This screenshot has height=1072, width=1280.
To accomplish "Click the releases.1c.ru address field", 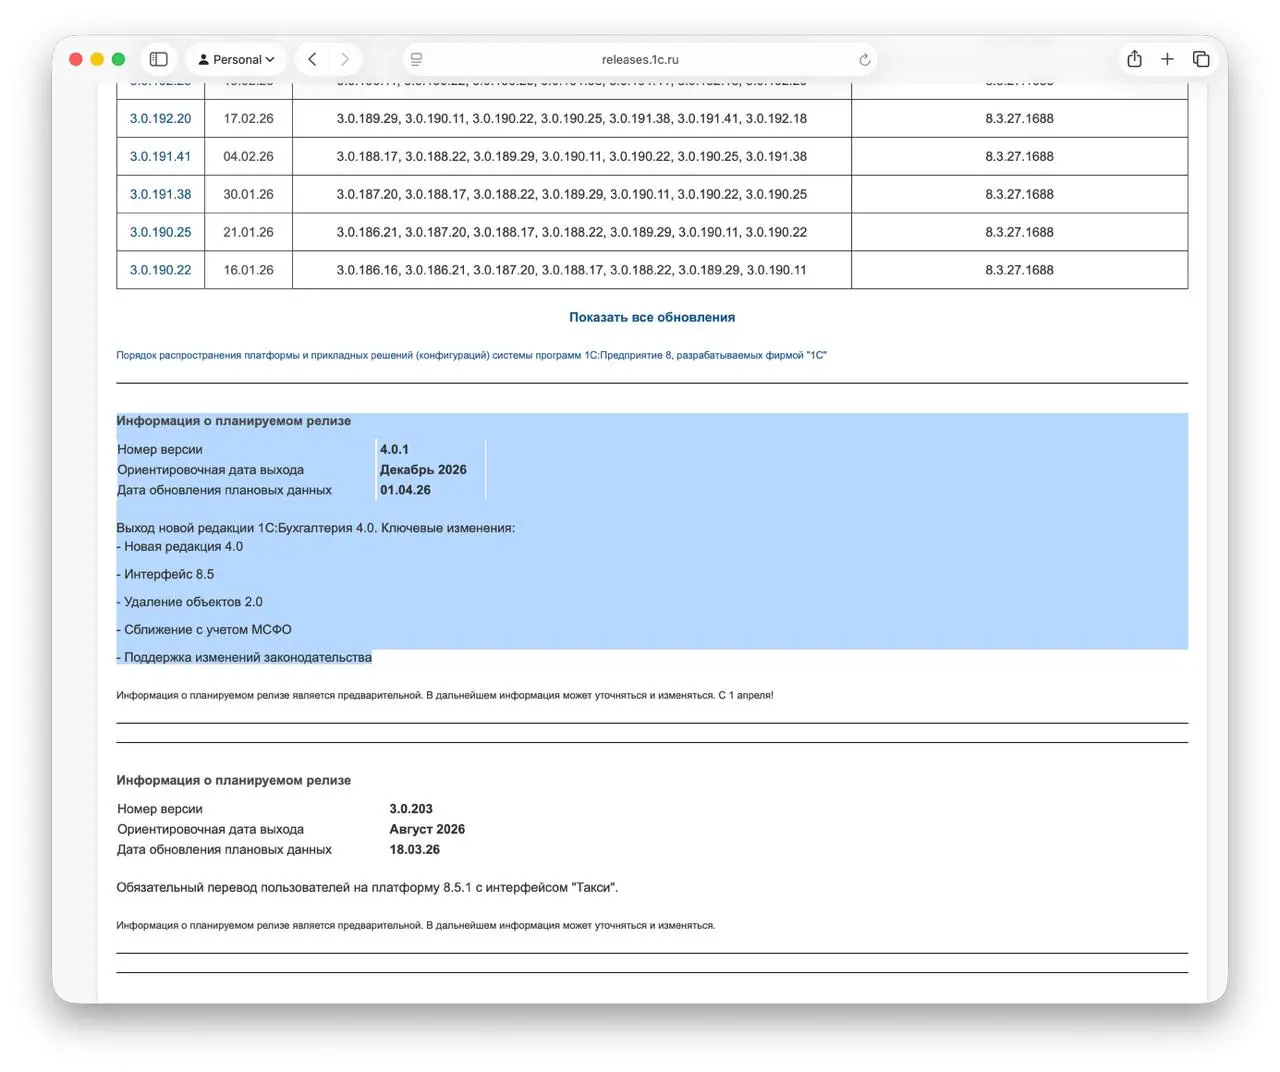I will 640,60.
